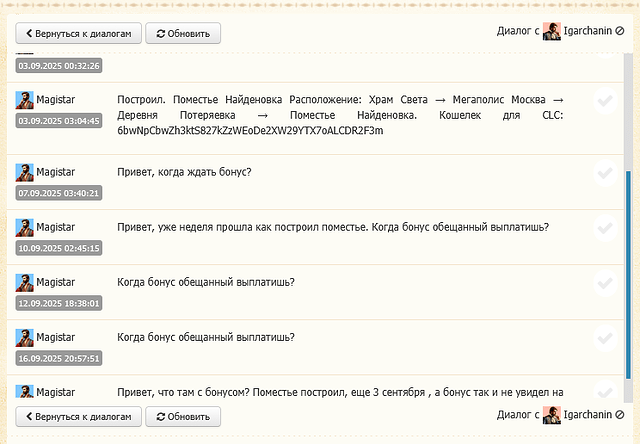Click 12.09.2025 message 'Когда бонус обещанный выплатишь?'

click(x=206, y=282)
